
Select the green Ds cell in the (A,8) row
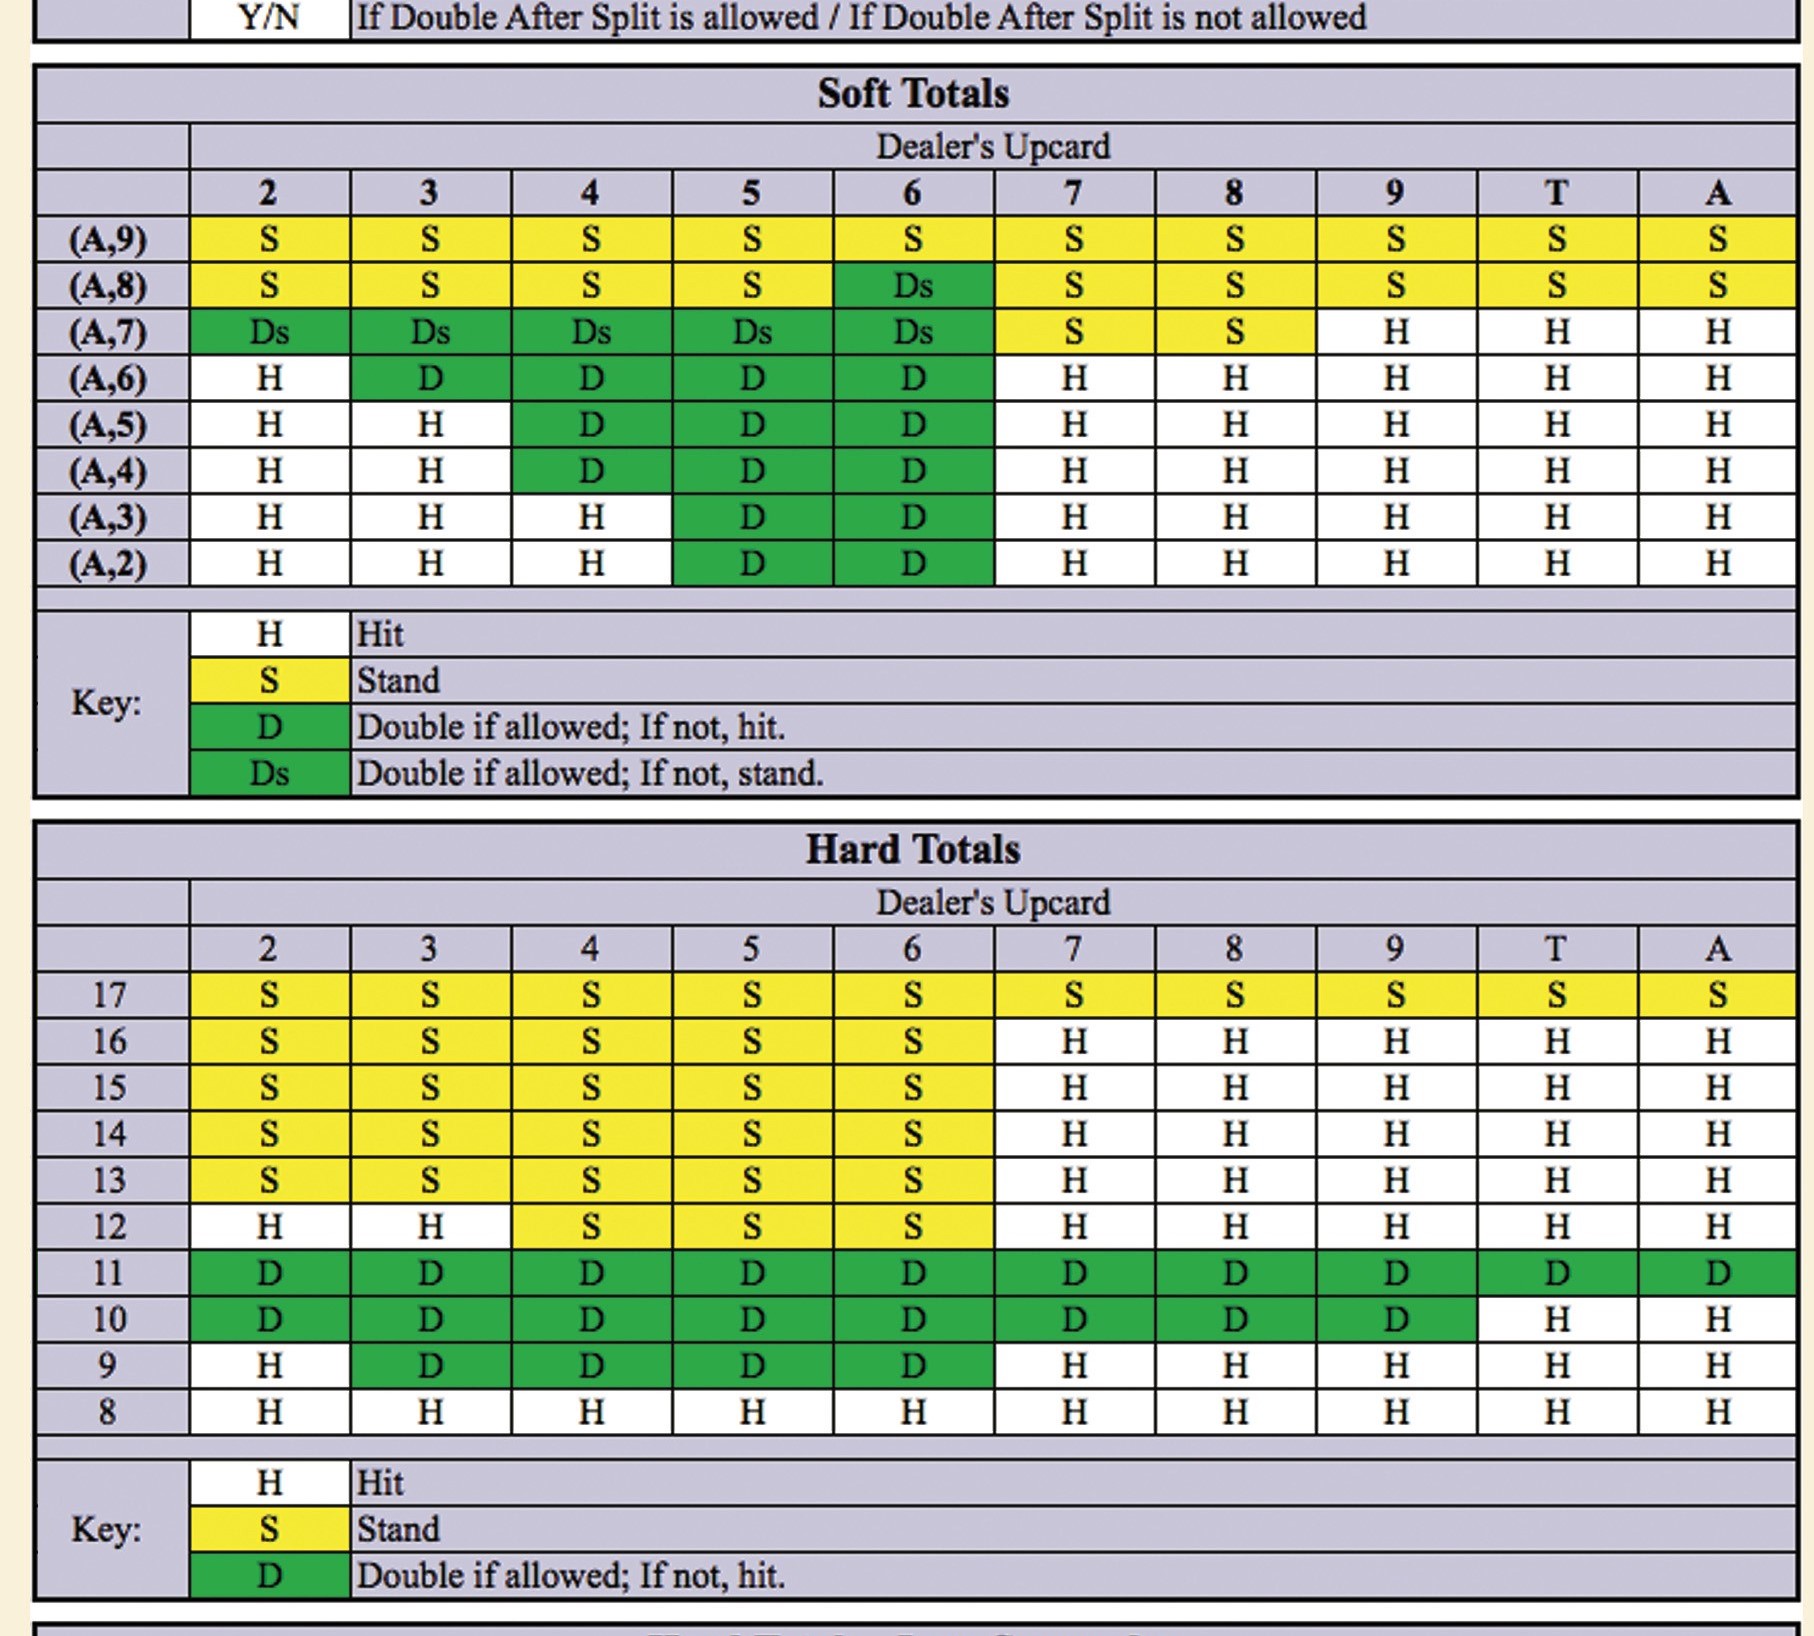coord(913,286)
